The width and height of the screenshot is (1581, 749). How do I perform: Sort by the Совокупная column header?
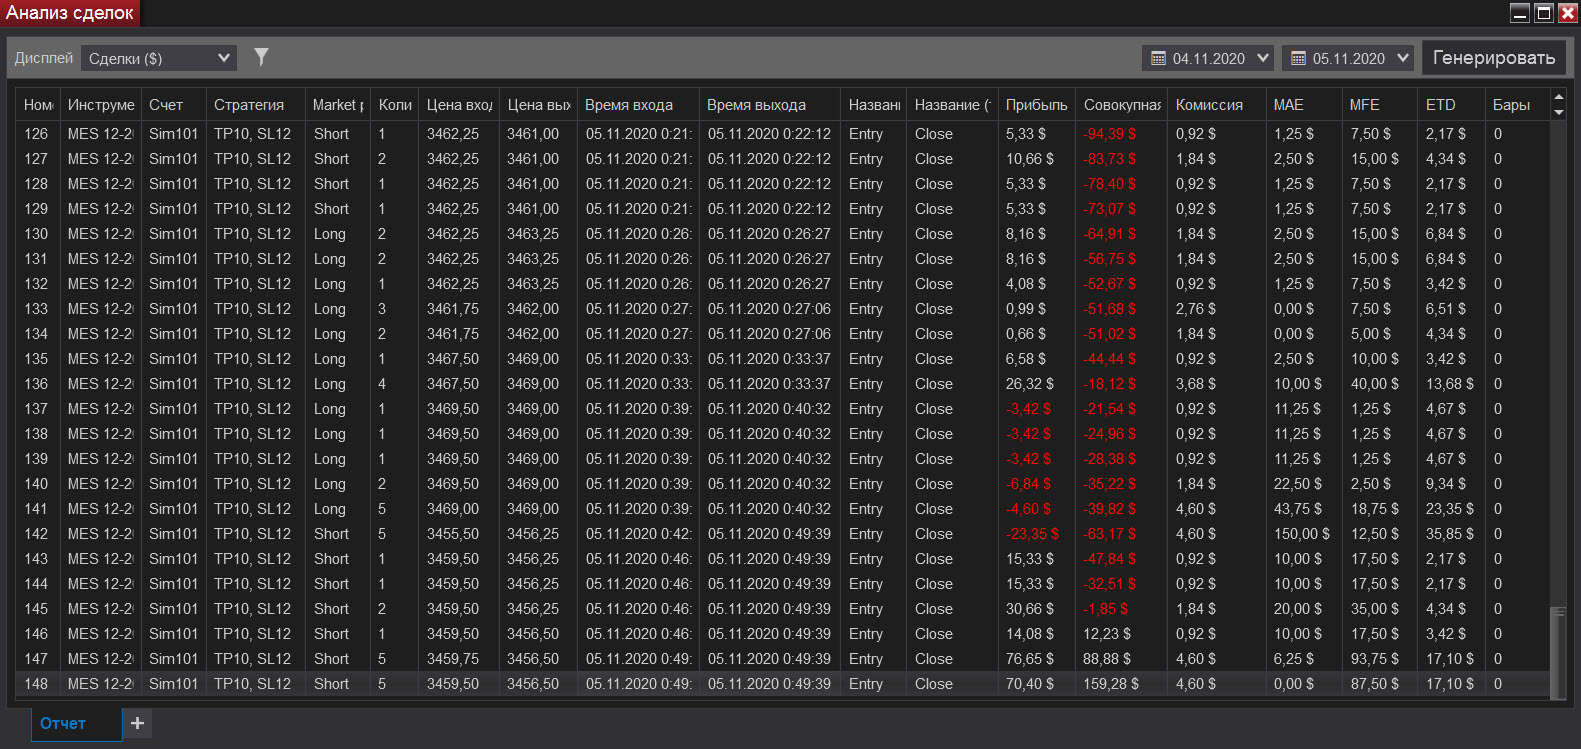click(x=1122, y=105)
